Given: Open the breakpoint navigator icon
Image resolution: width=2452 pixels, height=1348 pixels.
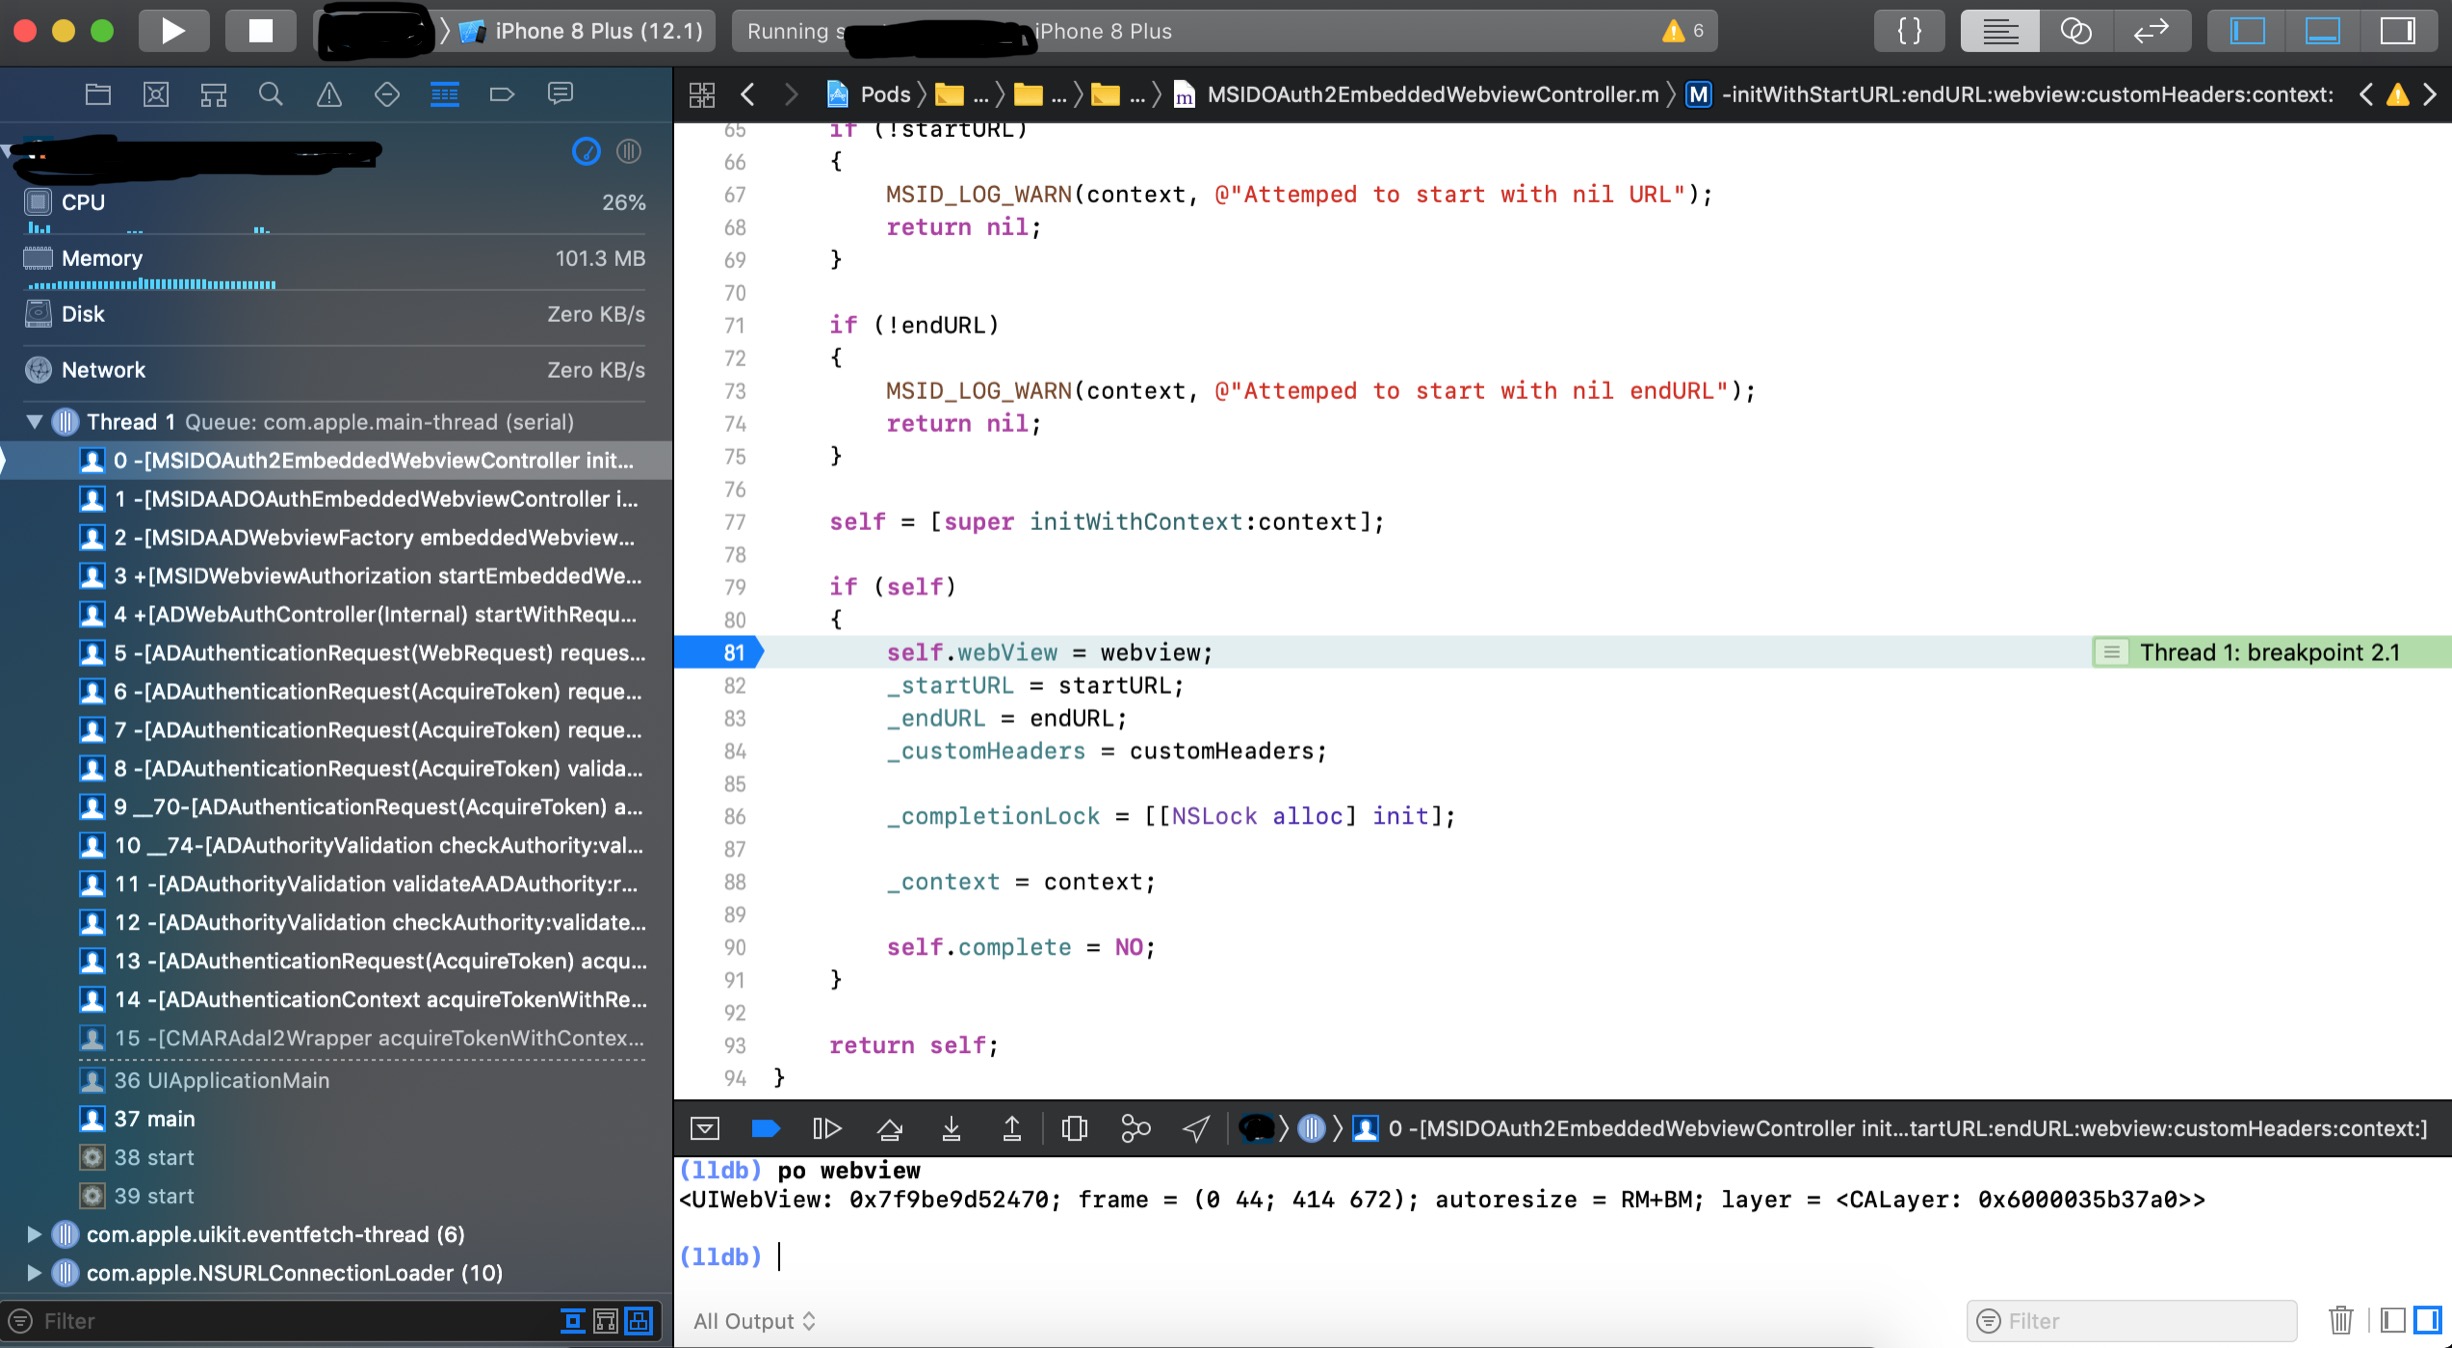Looking at the screenshot, I should [x=501, y=94].
